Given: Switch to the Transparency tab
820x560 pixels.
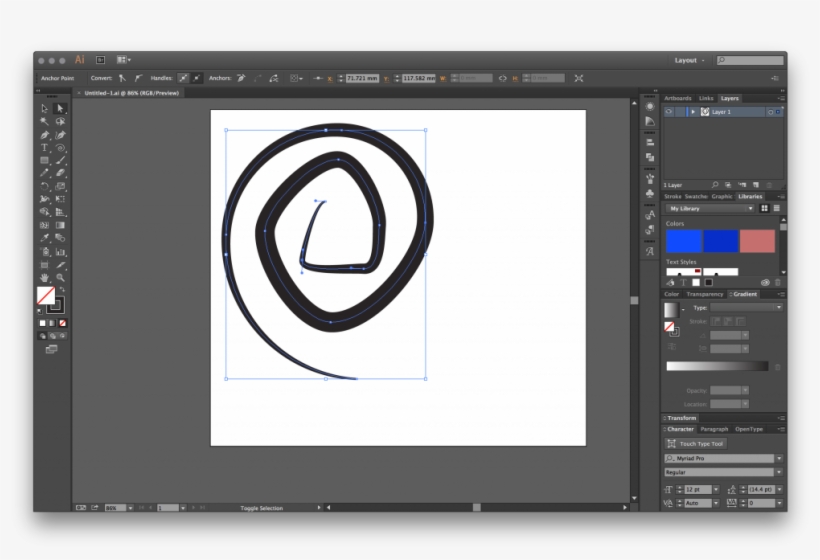Looking at the screenshot, I should tap(704, 294).
